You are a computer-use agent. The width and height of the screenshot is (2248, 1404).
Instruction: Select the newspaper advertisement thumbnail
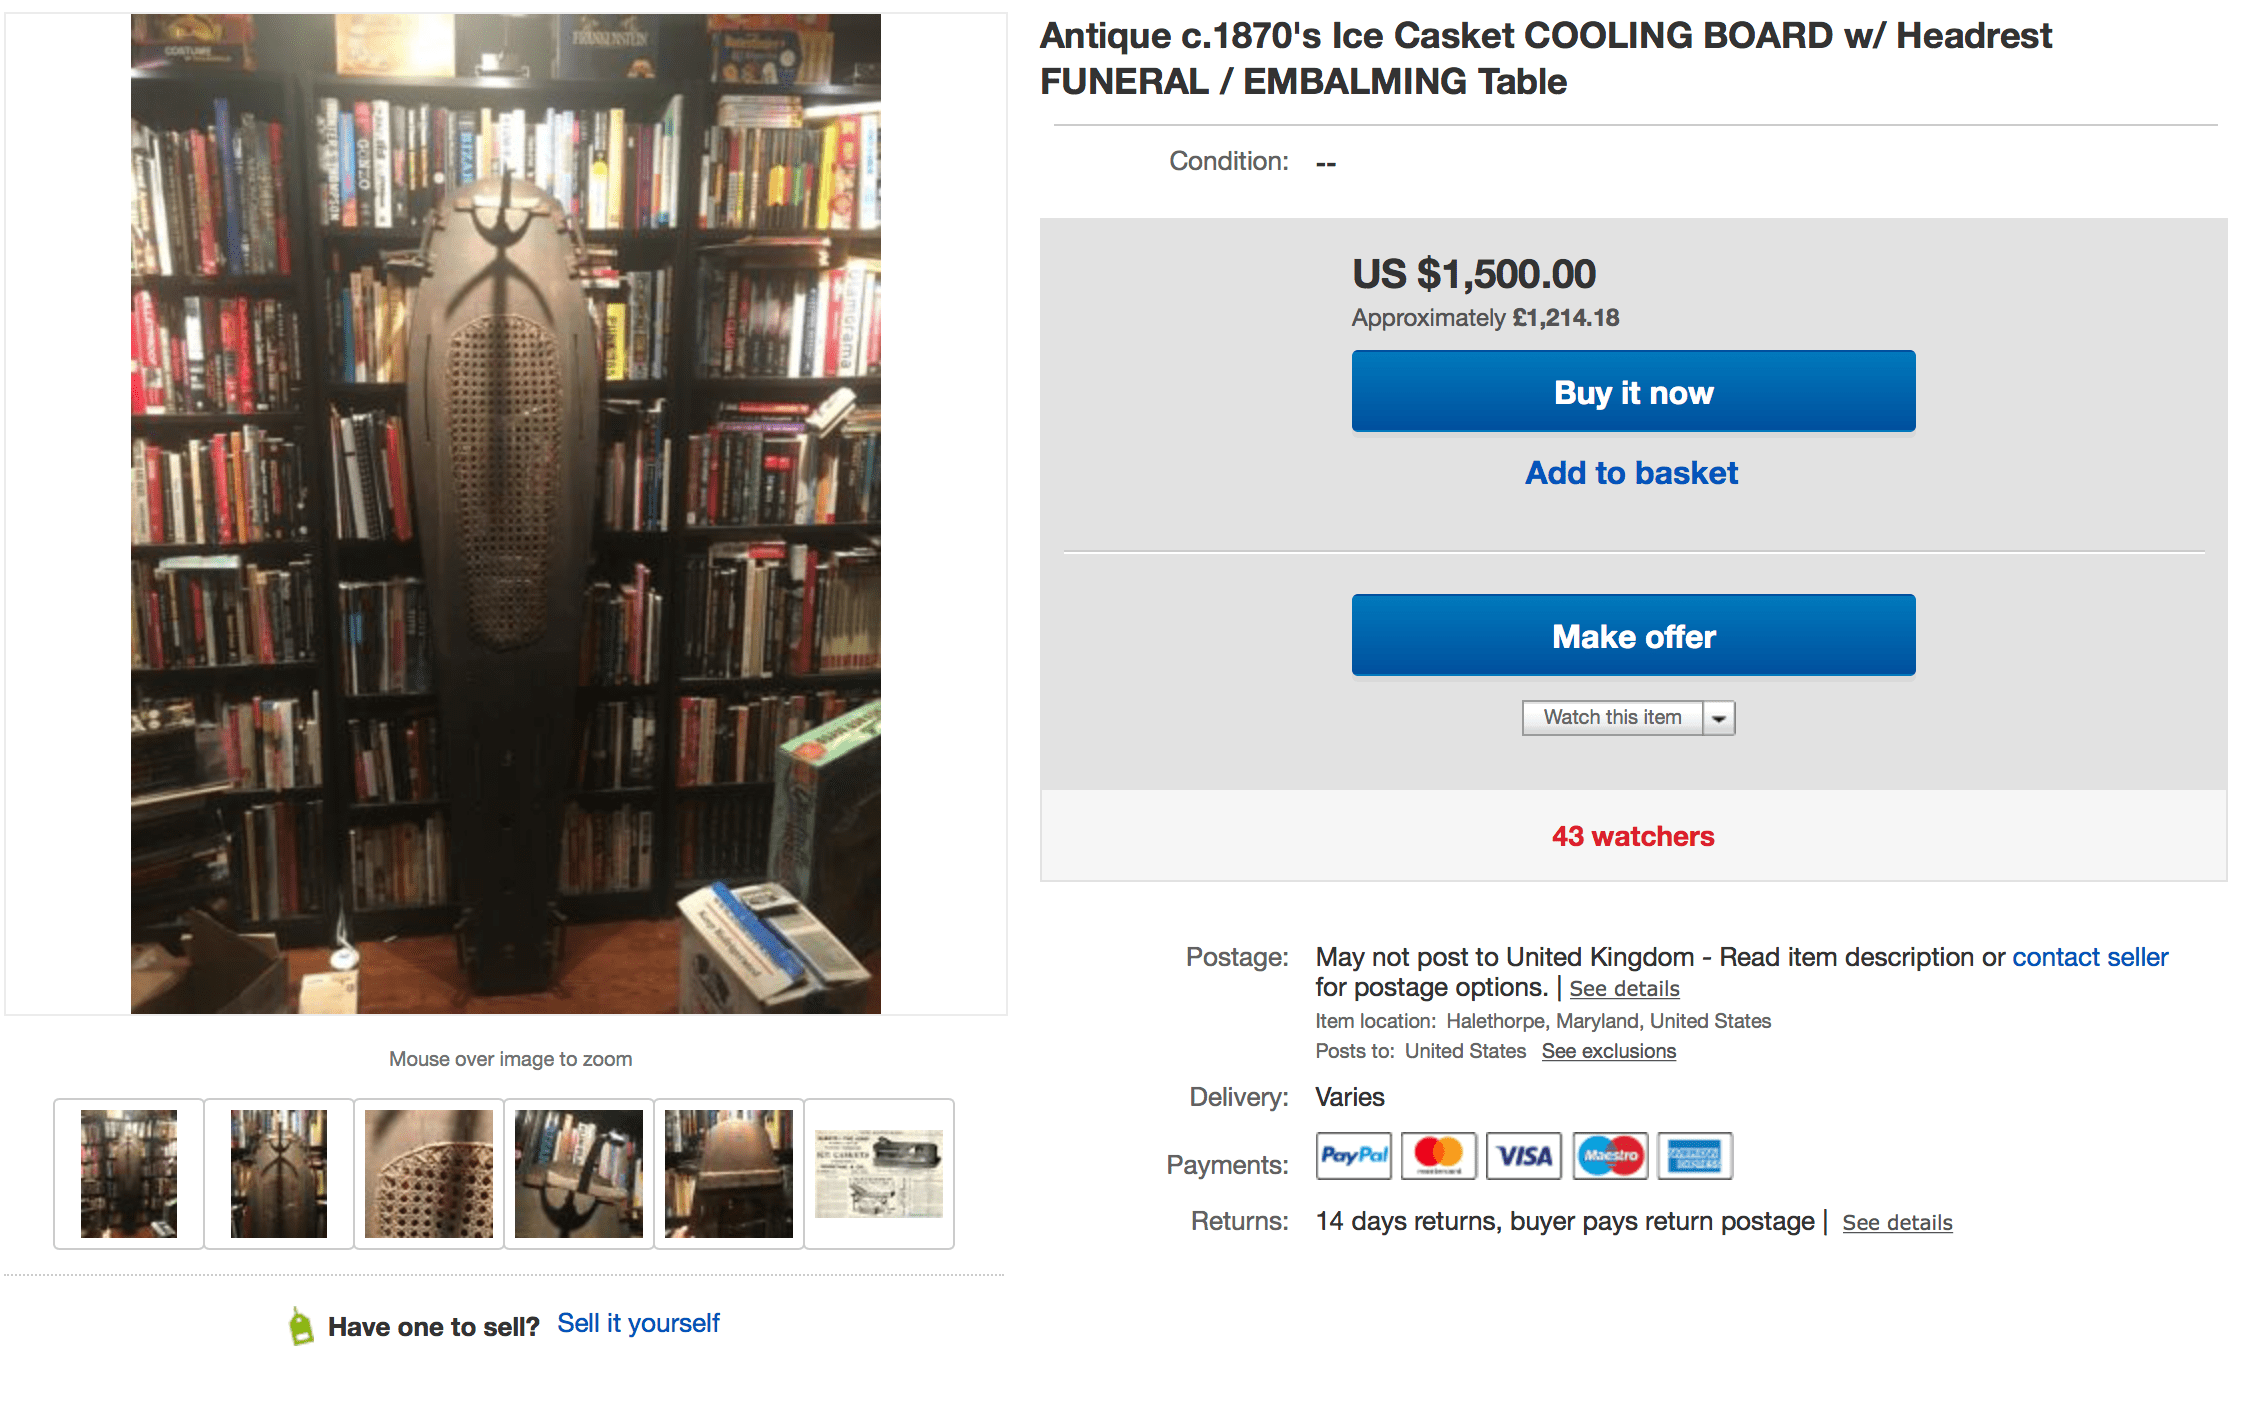coord(879,1174)
